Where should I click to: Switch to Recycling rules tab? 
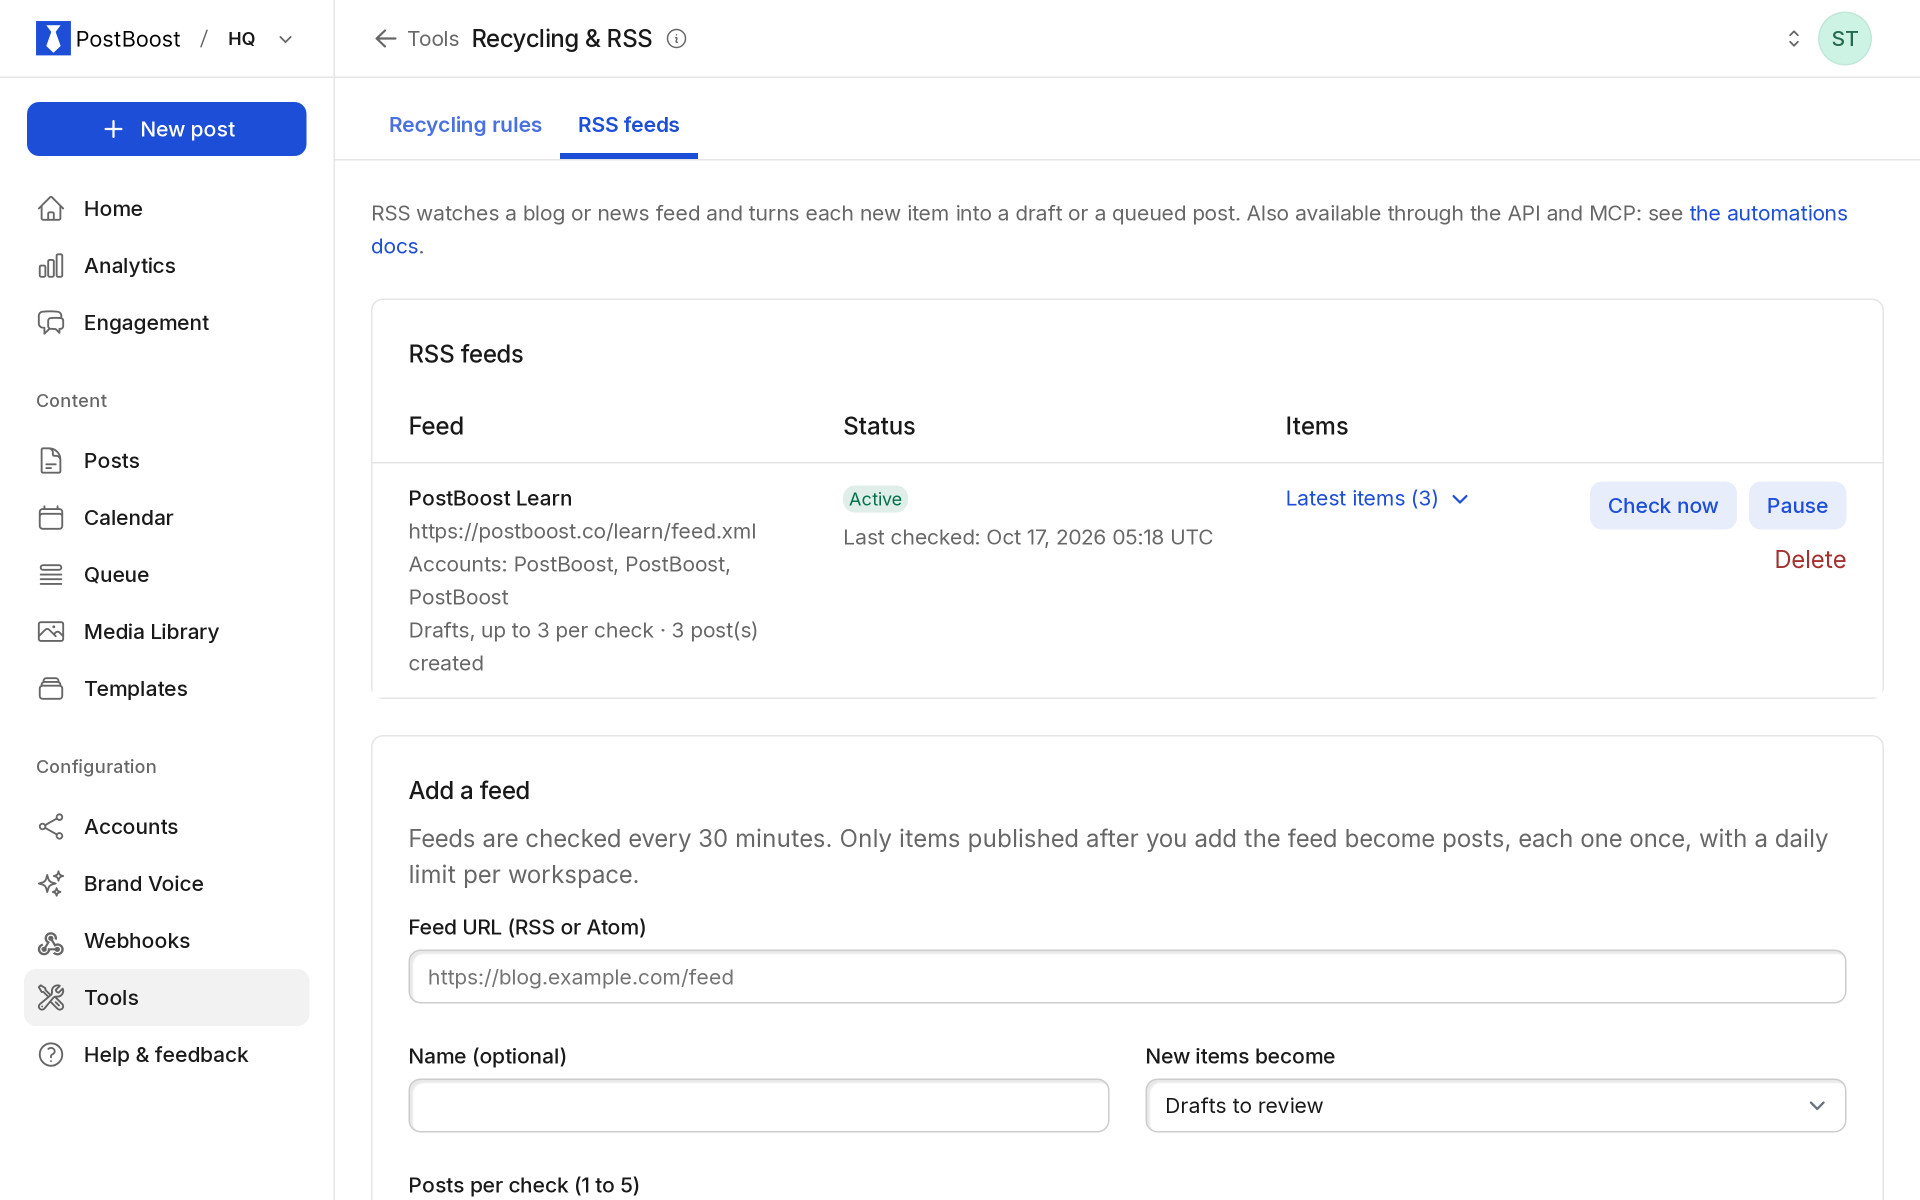click(x=465, y=125)
